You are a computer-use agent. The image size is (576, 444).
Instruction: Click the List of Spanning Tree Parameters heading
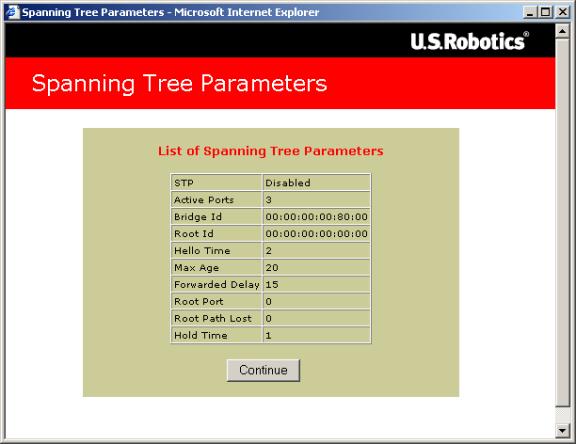tap(271, 151)
